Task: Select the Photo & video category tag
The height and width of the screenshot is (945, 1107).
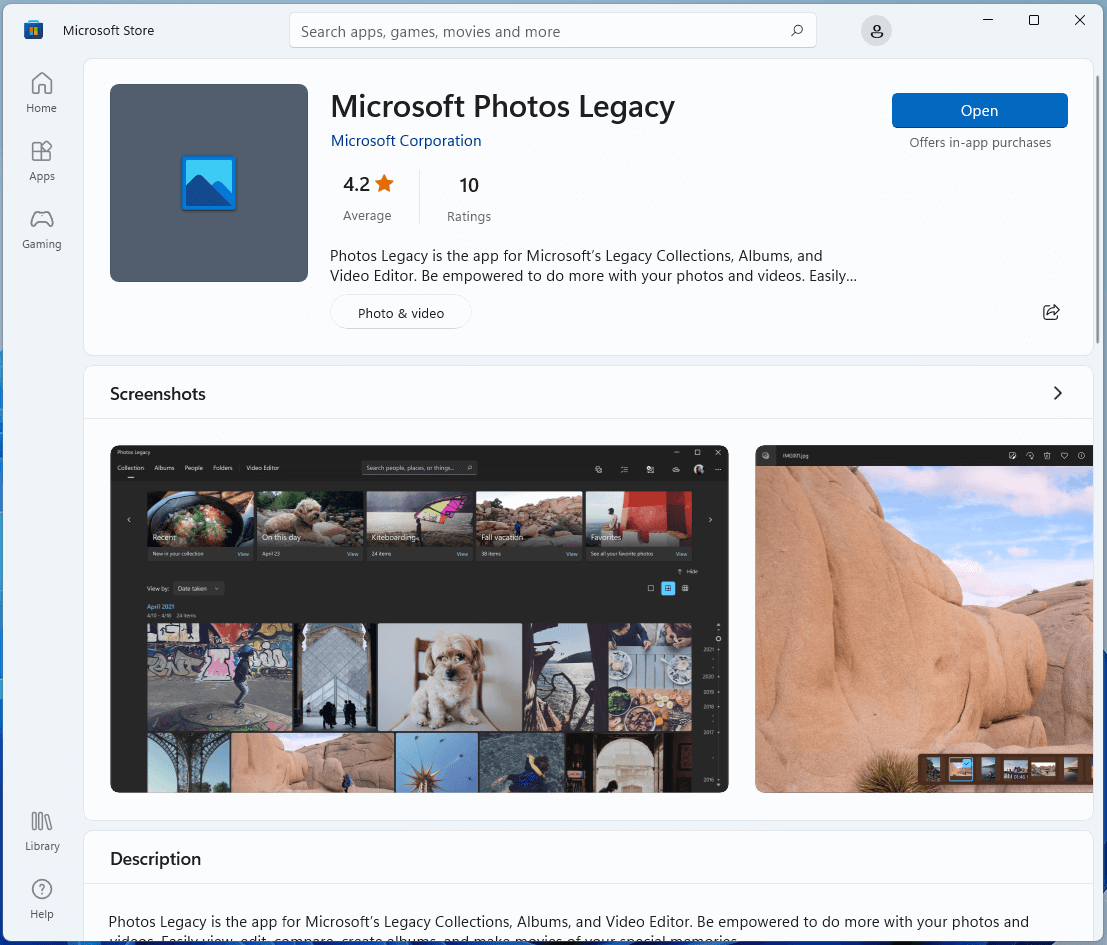Action: (x=401, y=313)
